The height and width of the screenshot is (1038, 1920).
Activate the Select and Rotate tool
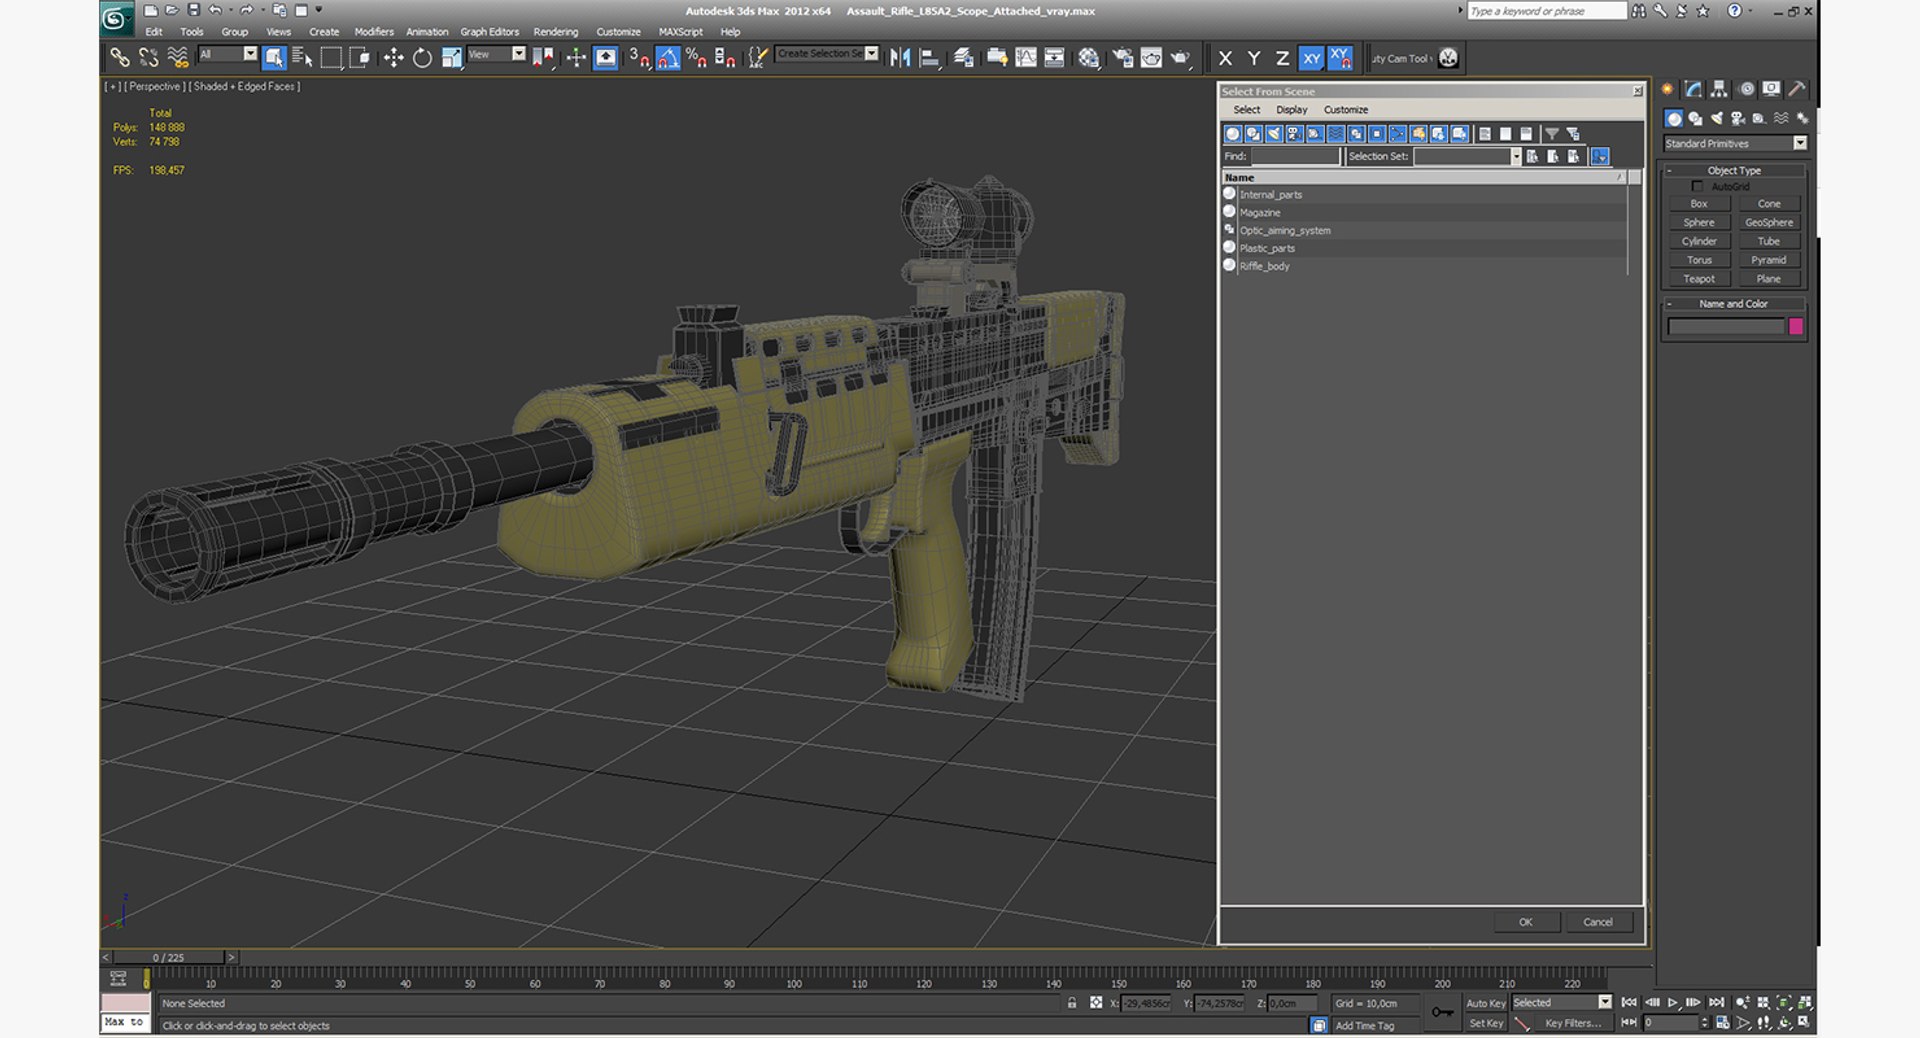pyautogui.click(x=422, y=58)
